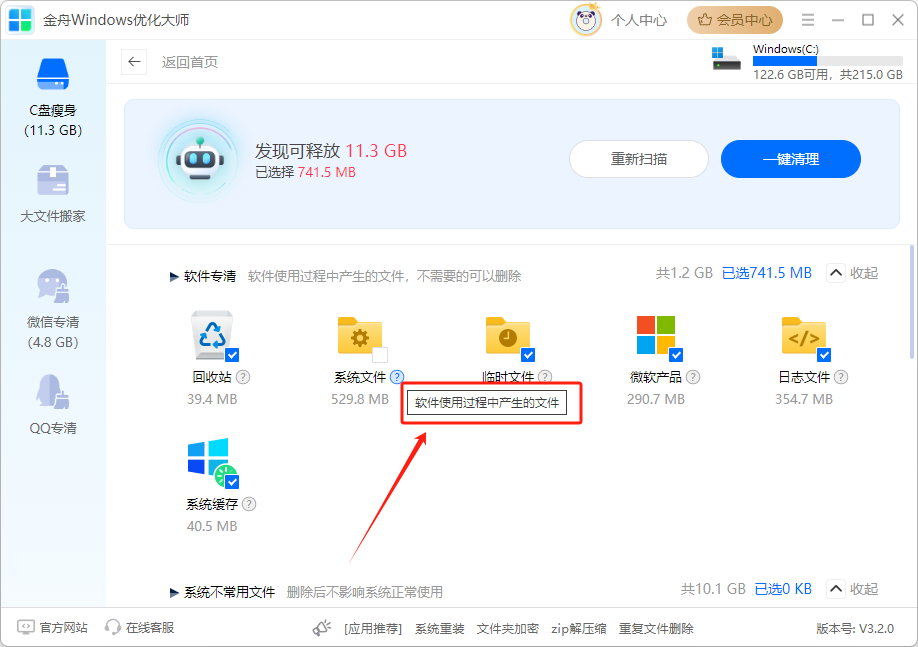The width and height of the screenshot is (918, 647).
Task: Click the help icon beside 微软产品
Action: (x=693, y=377)
